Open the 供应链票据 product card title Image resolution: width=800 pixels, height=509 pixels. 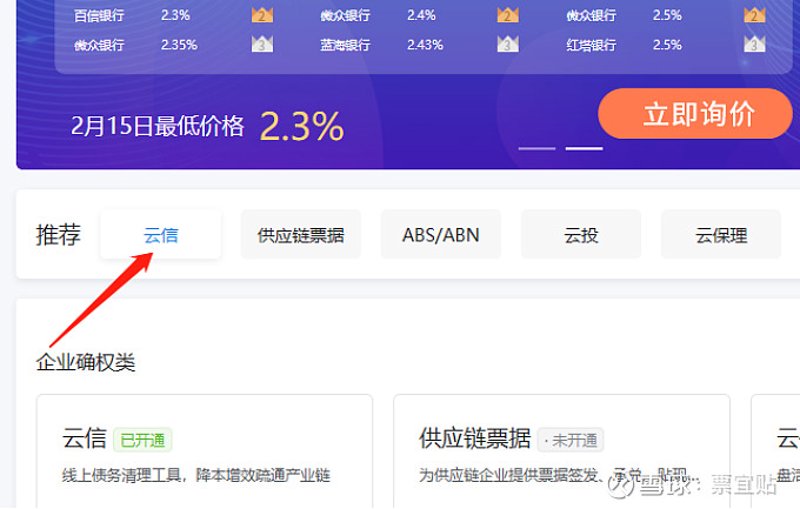(475, 439)
